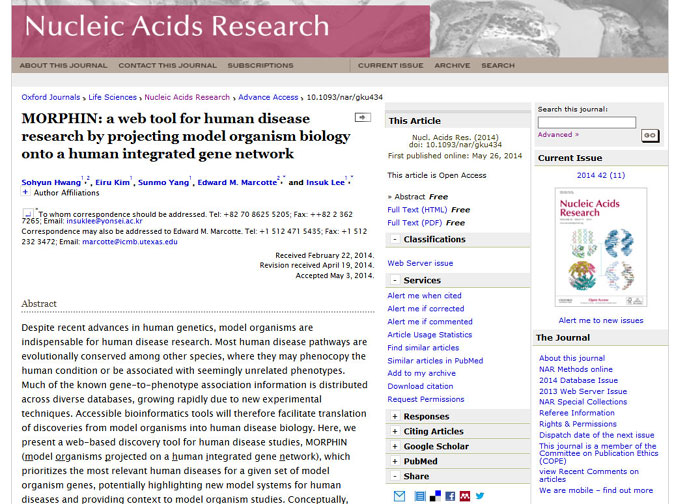This screenshot has width=700, height=504.
Task: Open 2013 Web Server Issue link
Action: (x=583, y=391)
